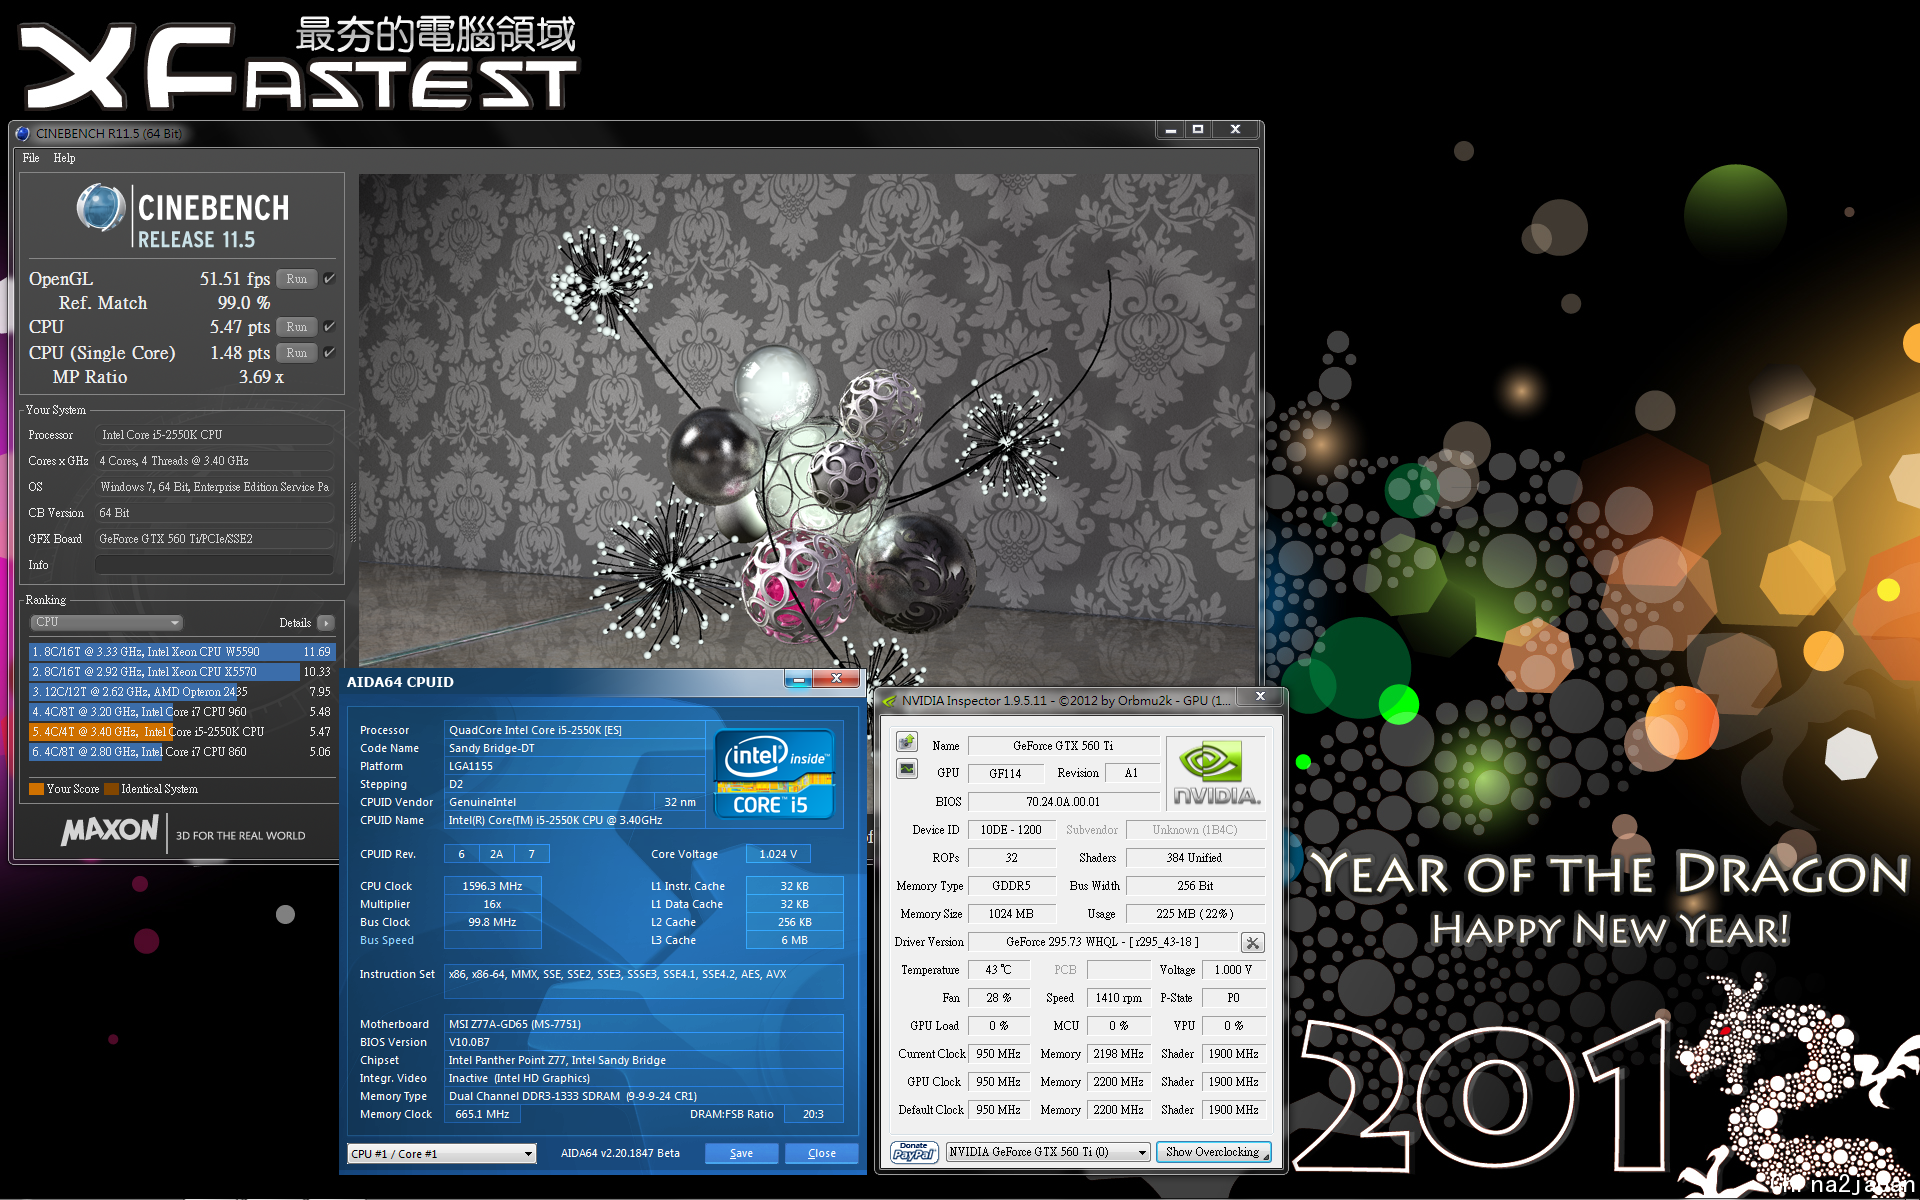The width and height of the screenshot is (1920, 1200).
Task: Click the Intel Core i5 logo in AIDA64
Action: [x=774, y=774]
